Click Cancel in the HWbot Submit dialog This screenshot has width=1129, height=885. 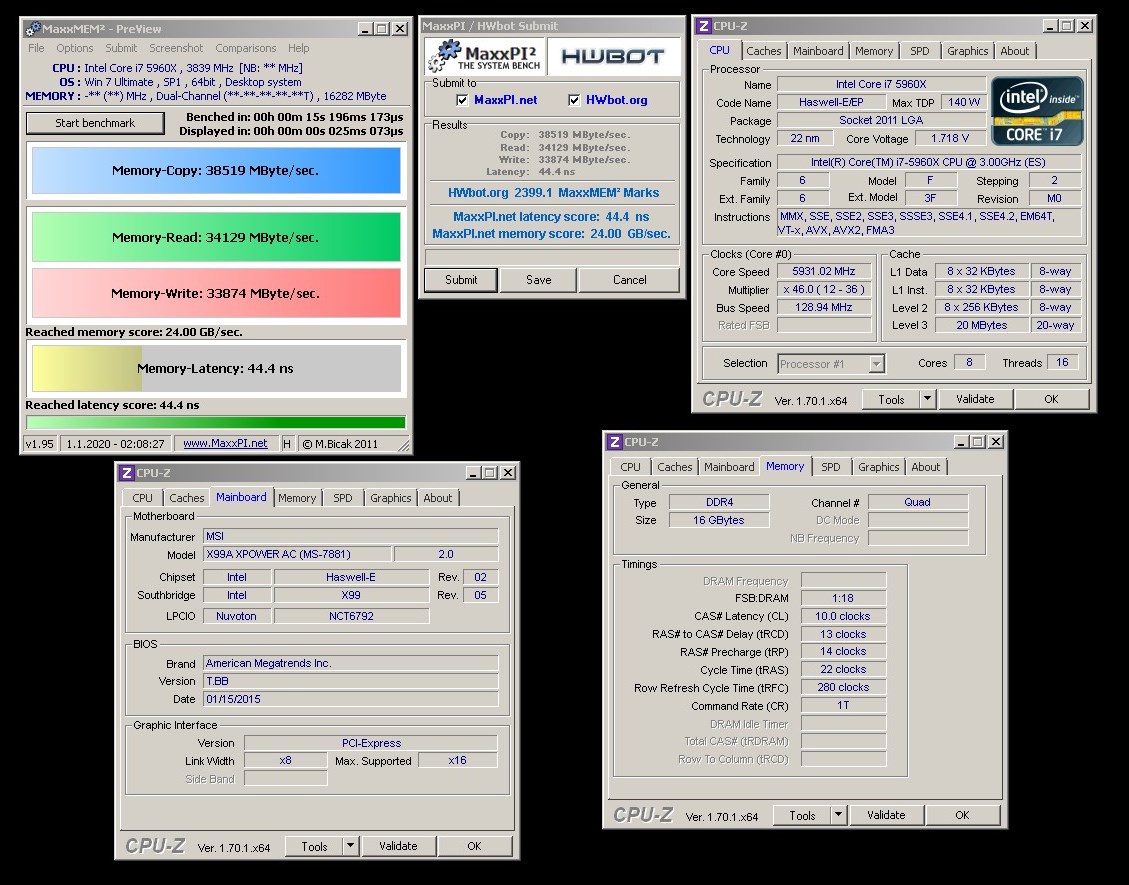(629, 280)
